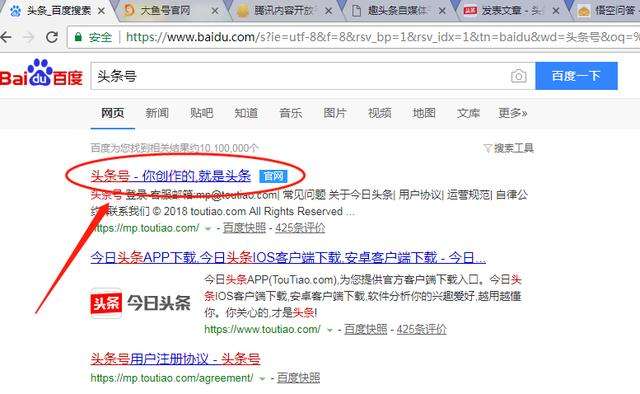Image resolution: width=640 pixels, height=394 pixels.
Task: Select the 地图 search category
Action: tap(424, 113)
